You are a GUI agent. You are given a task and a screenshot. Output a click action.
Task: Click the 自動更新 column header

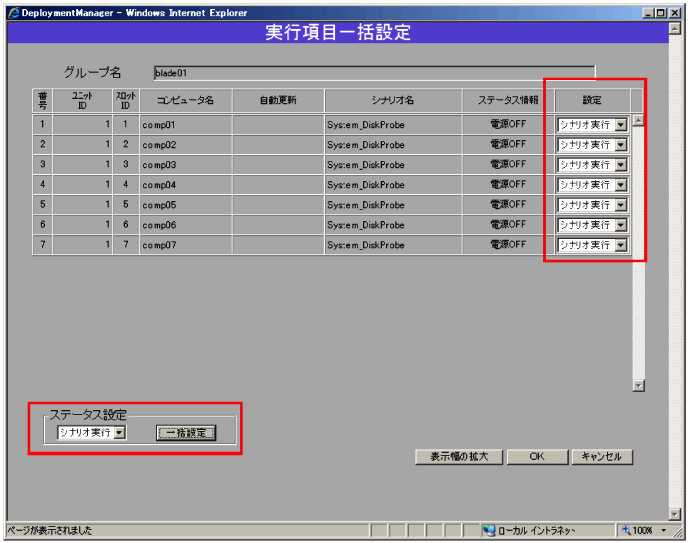(279, 100)
